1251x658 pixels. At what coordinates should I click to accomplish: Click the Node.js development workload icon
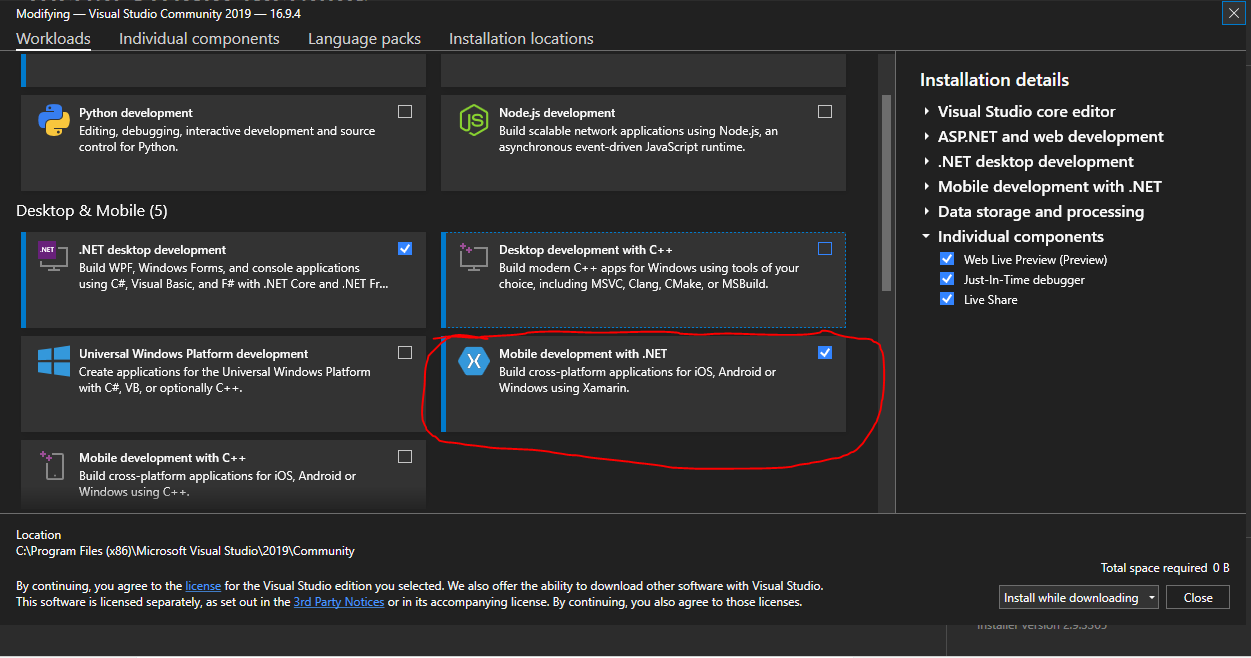coord(473,119)
